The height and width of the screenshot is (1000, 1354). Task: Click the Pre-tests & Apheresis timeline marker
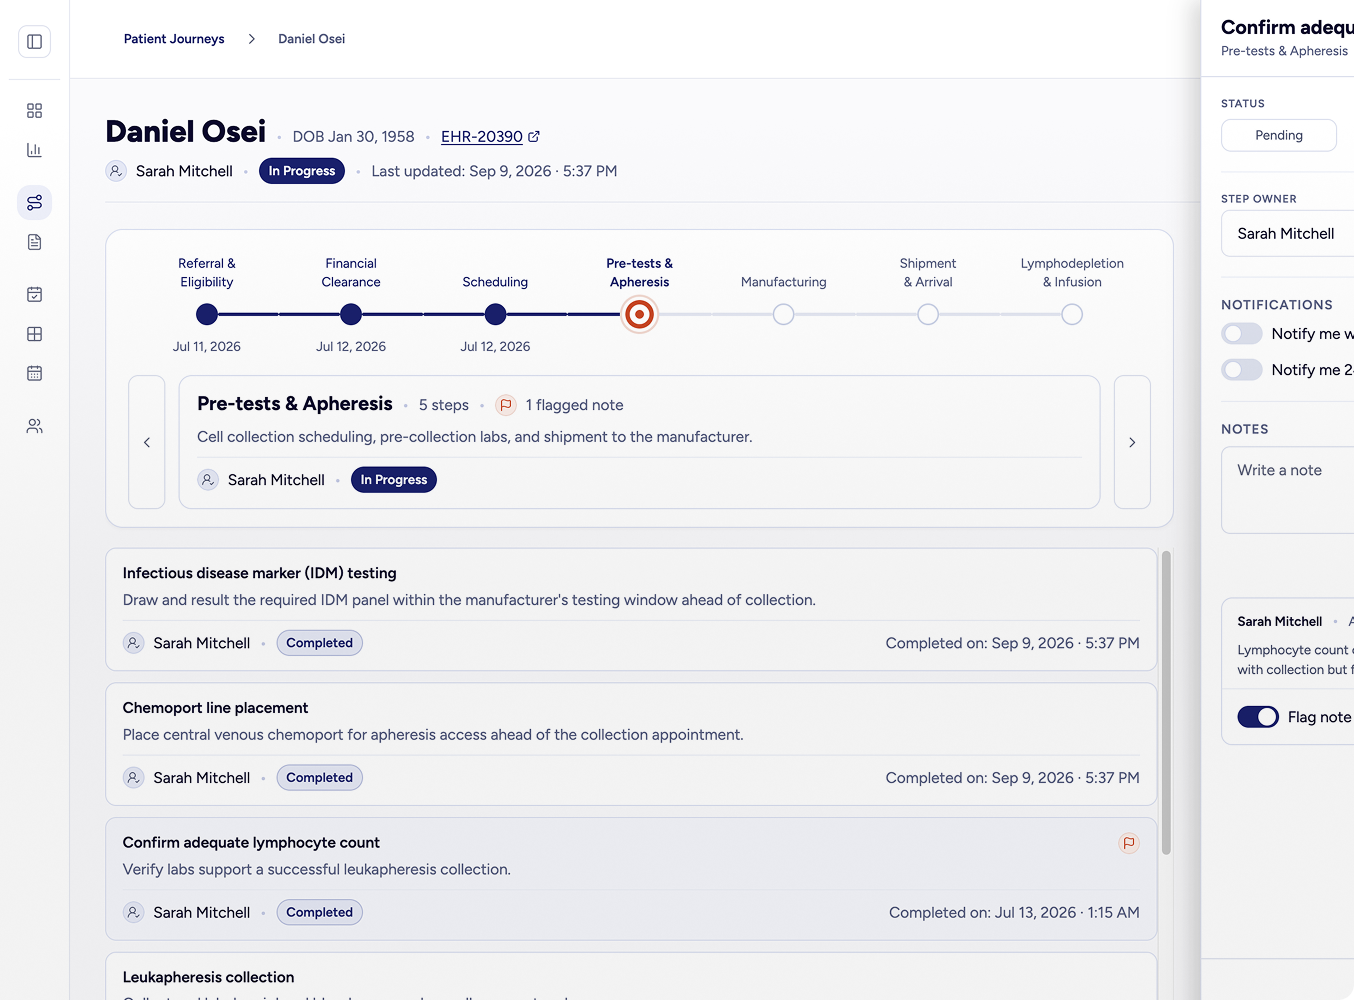(x=639, y=315)
